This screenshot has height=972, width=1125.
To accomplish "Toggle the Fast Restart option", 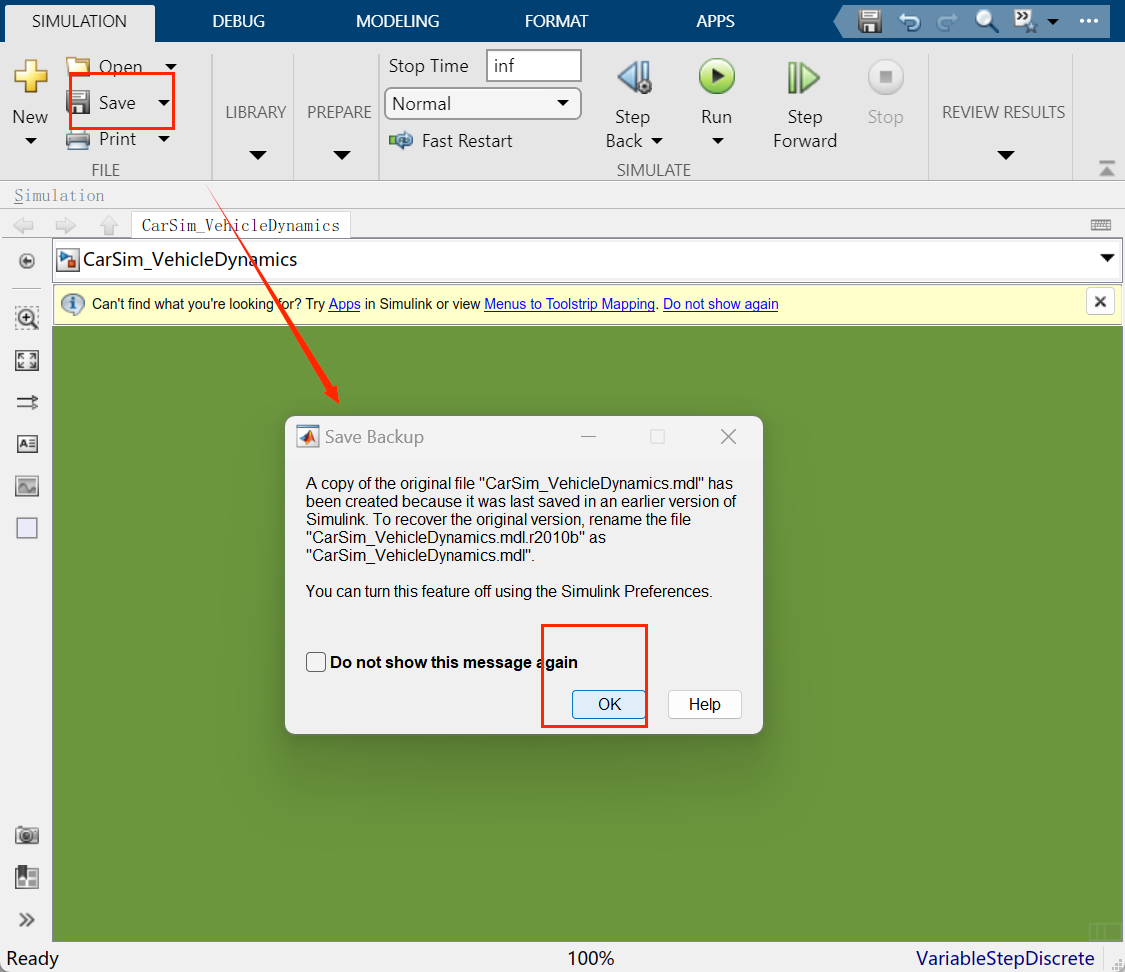I will point(451,141).
